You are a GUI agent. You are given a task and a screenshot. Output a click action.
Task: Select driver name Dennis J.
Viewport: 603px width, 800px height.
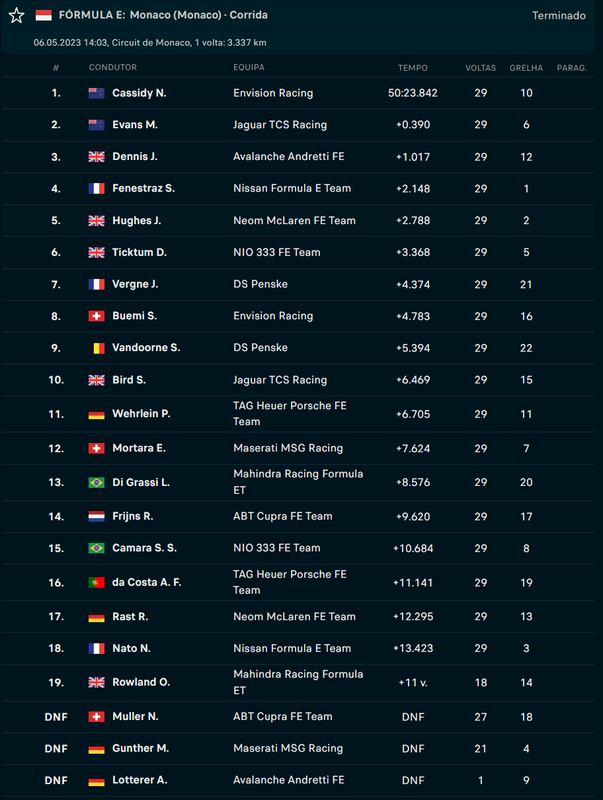pos(135,157)
